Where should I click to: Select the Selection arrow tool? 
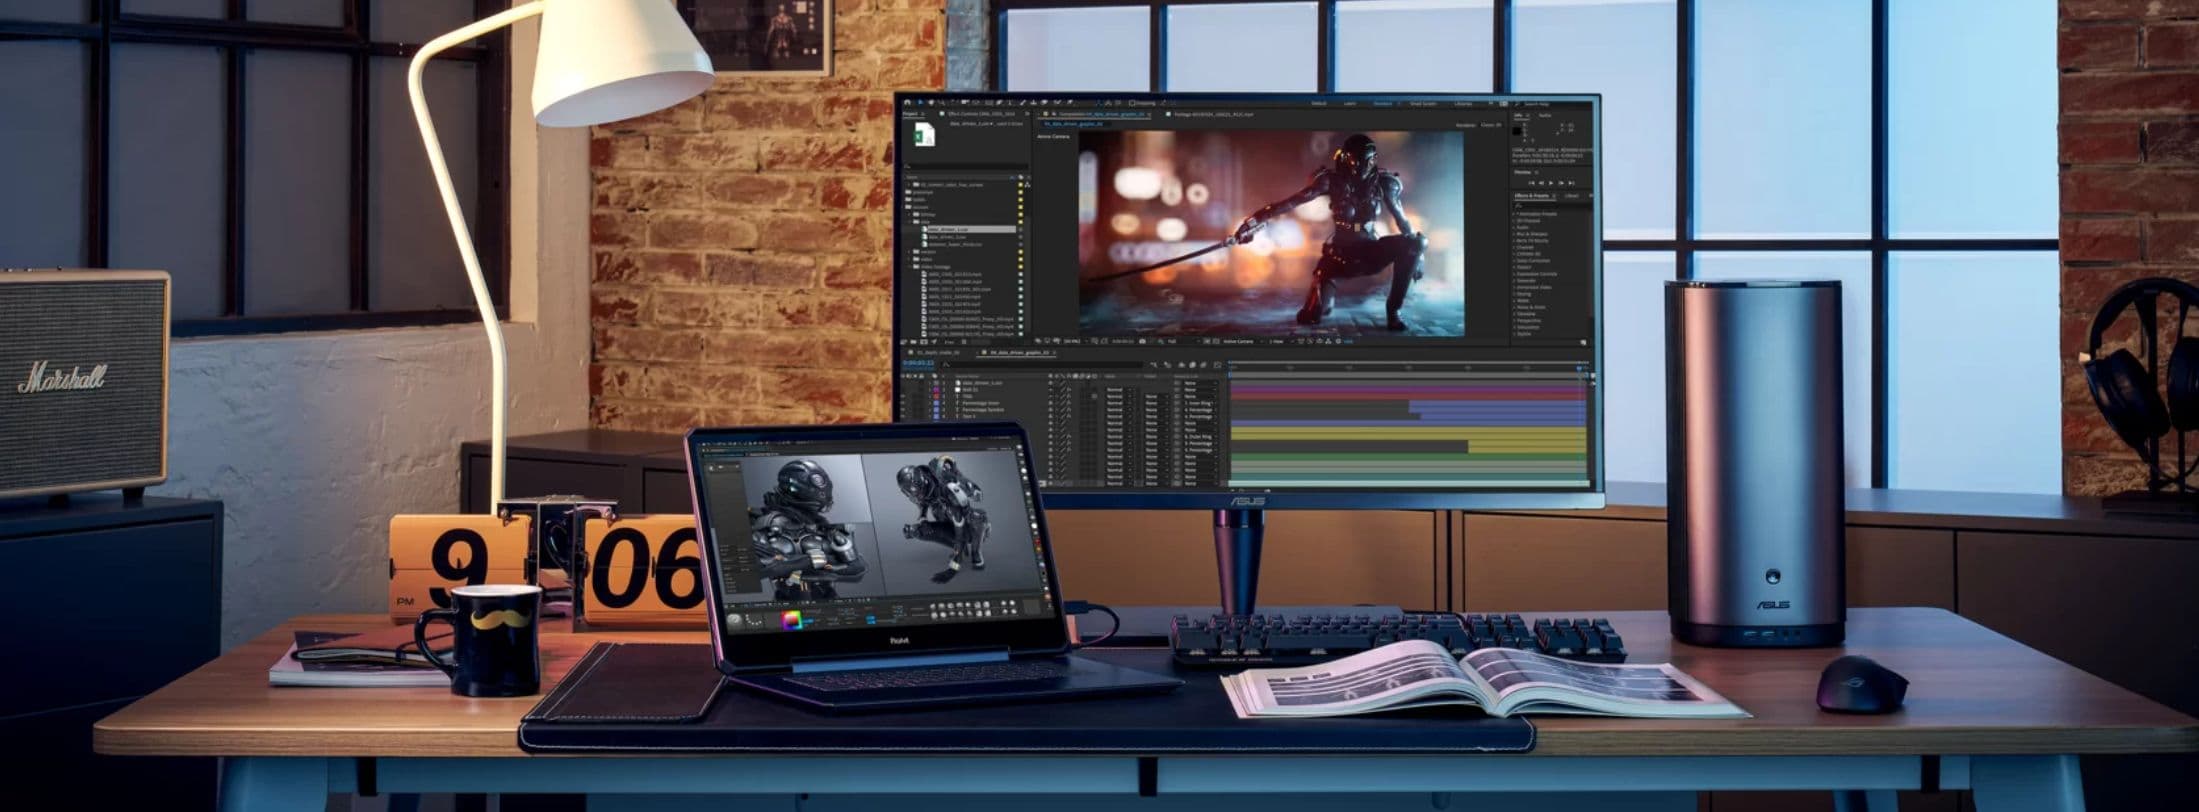coord(920,103)
